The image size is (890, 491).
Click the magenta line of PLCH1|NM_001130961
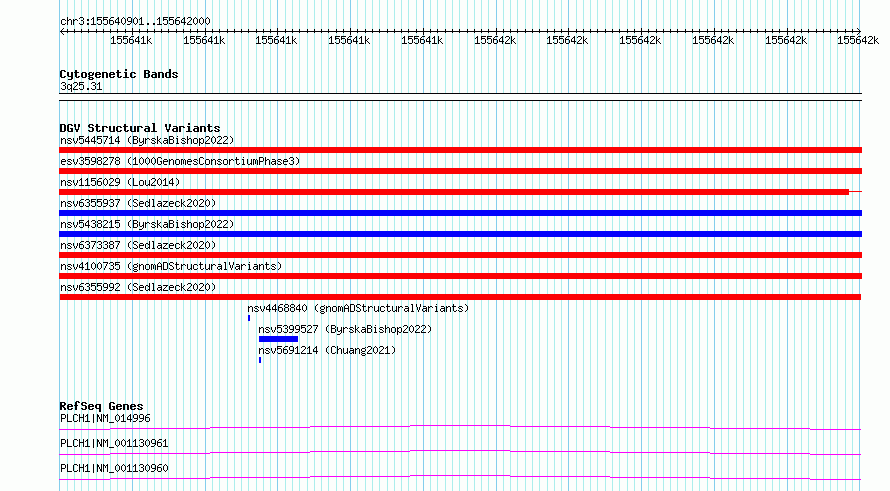point(460,452)
